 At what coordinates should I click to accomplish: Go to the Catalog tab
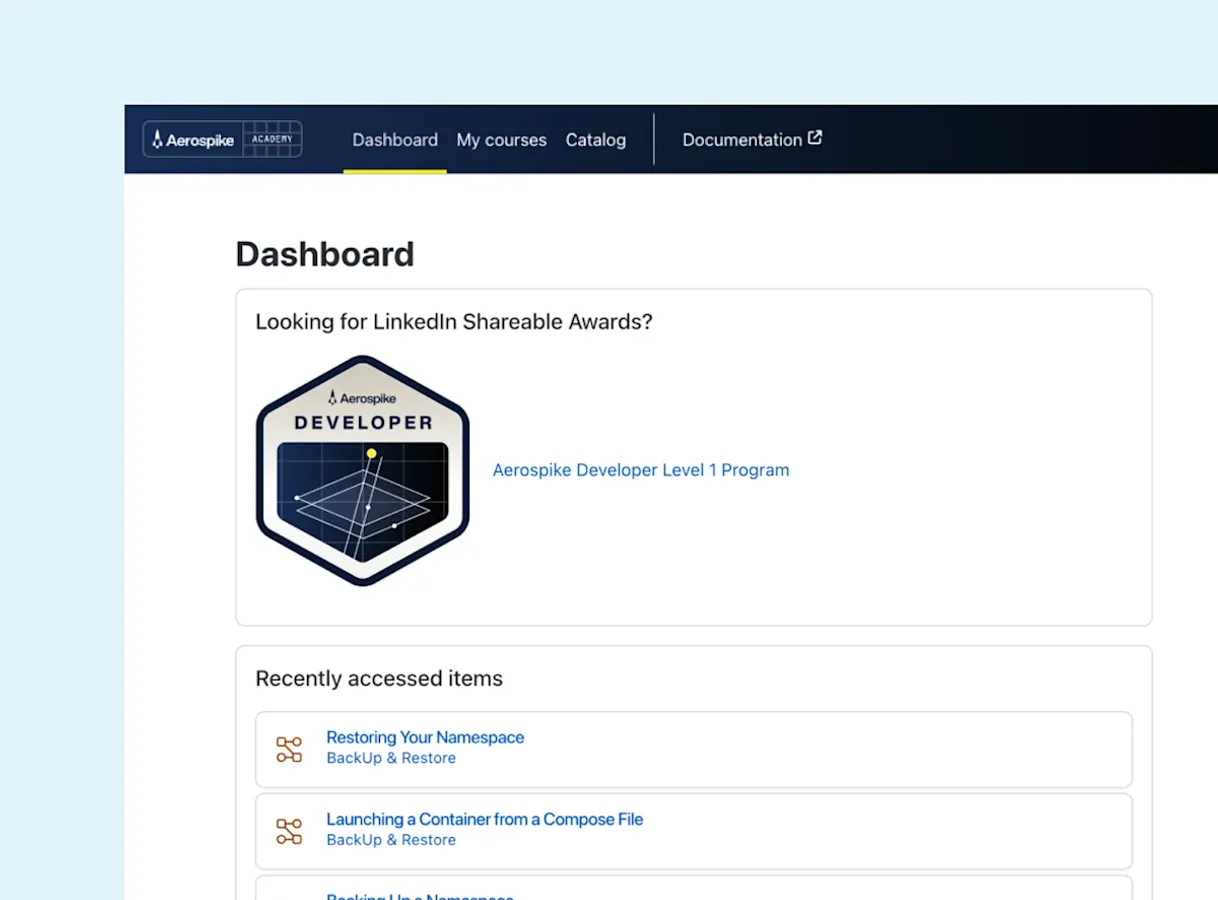[x=595, y=140]
